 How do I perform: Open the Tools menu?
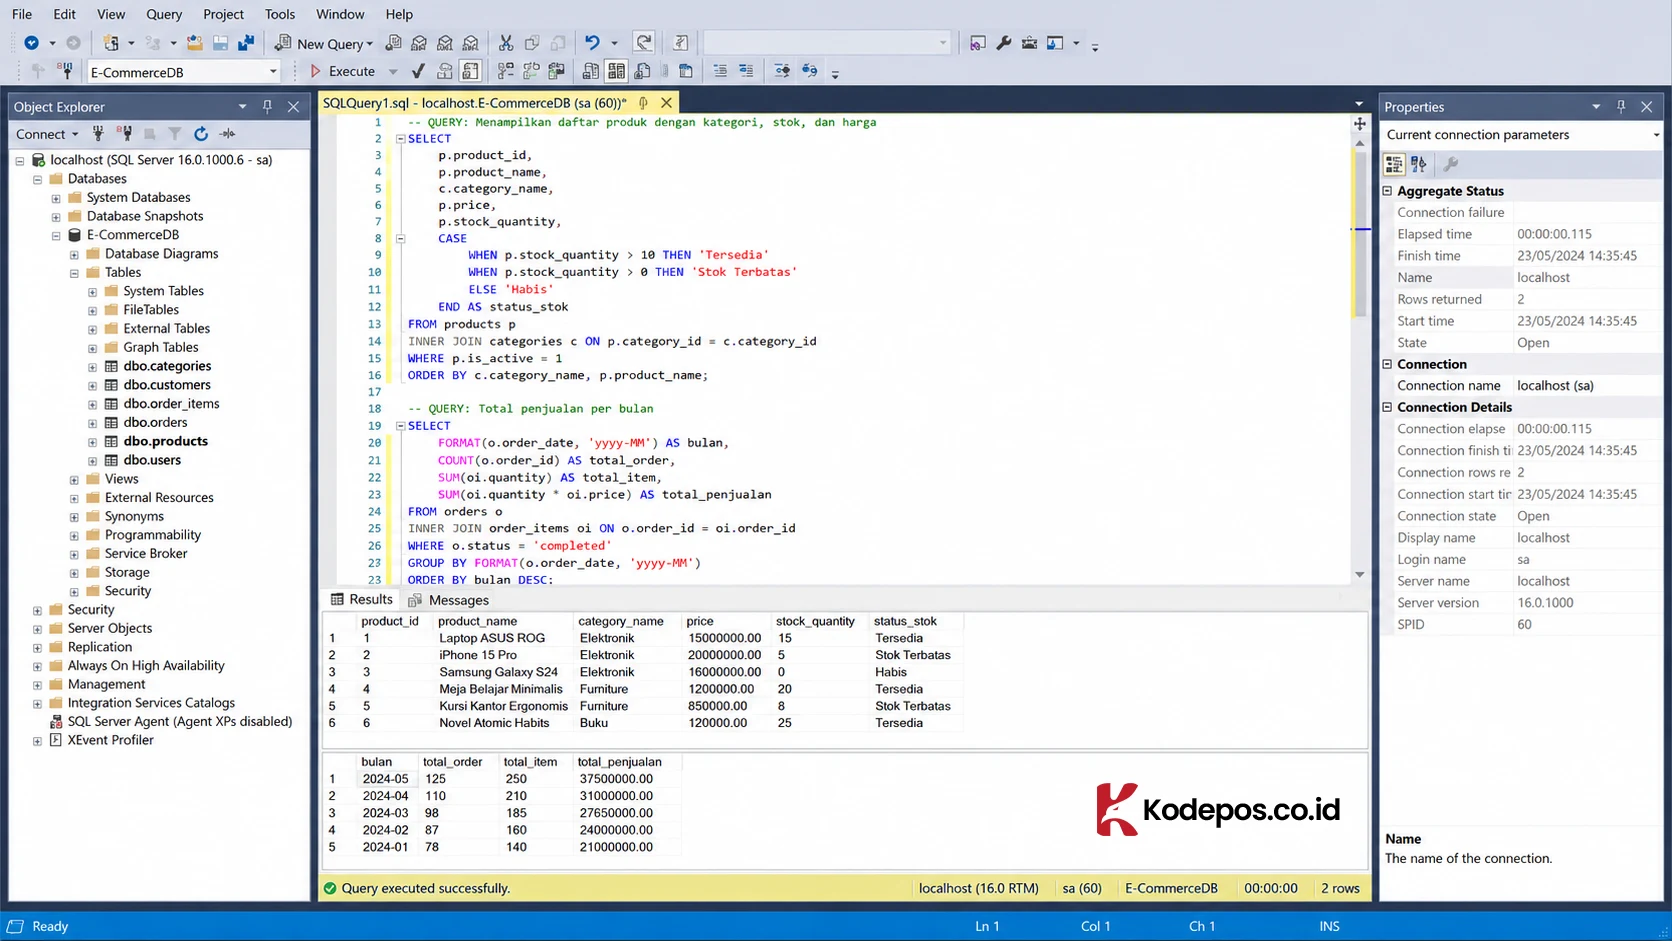pos(280,14)
